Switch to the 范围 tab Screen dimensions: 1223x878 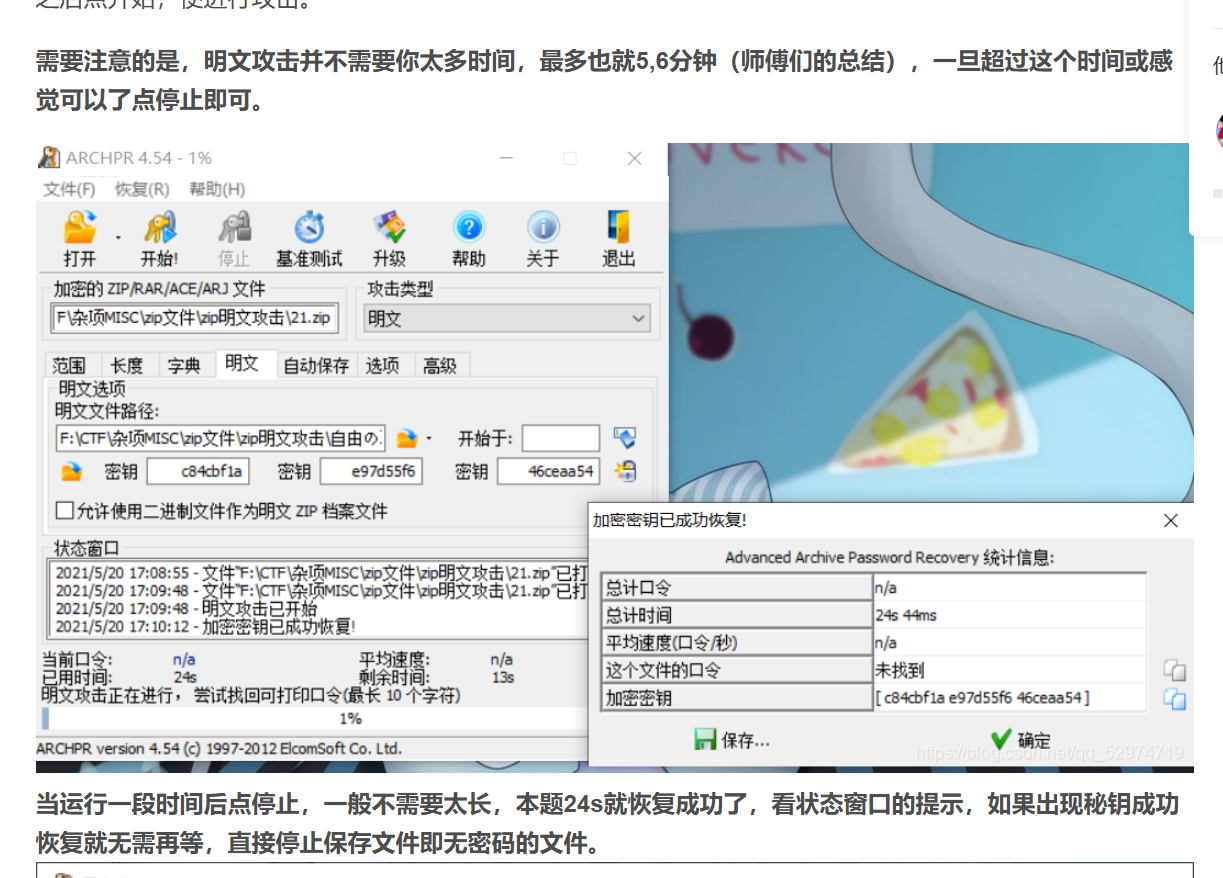[x=69, y=365]
